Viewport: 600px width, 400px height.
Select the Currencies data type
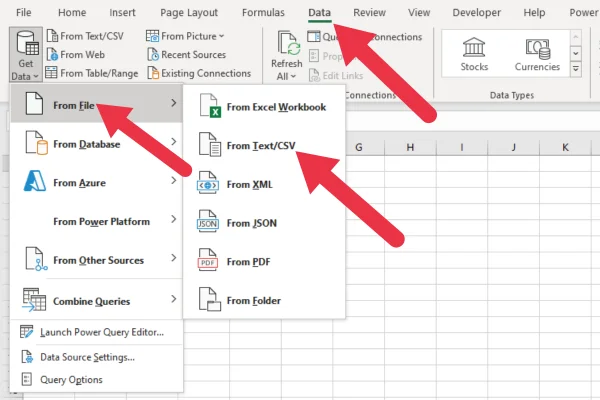click(537, 54)
